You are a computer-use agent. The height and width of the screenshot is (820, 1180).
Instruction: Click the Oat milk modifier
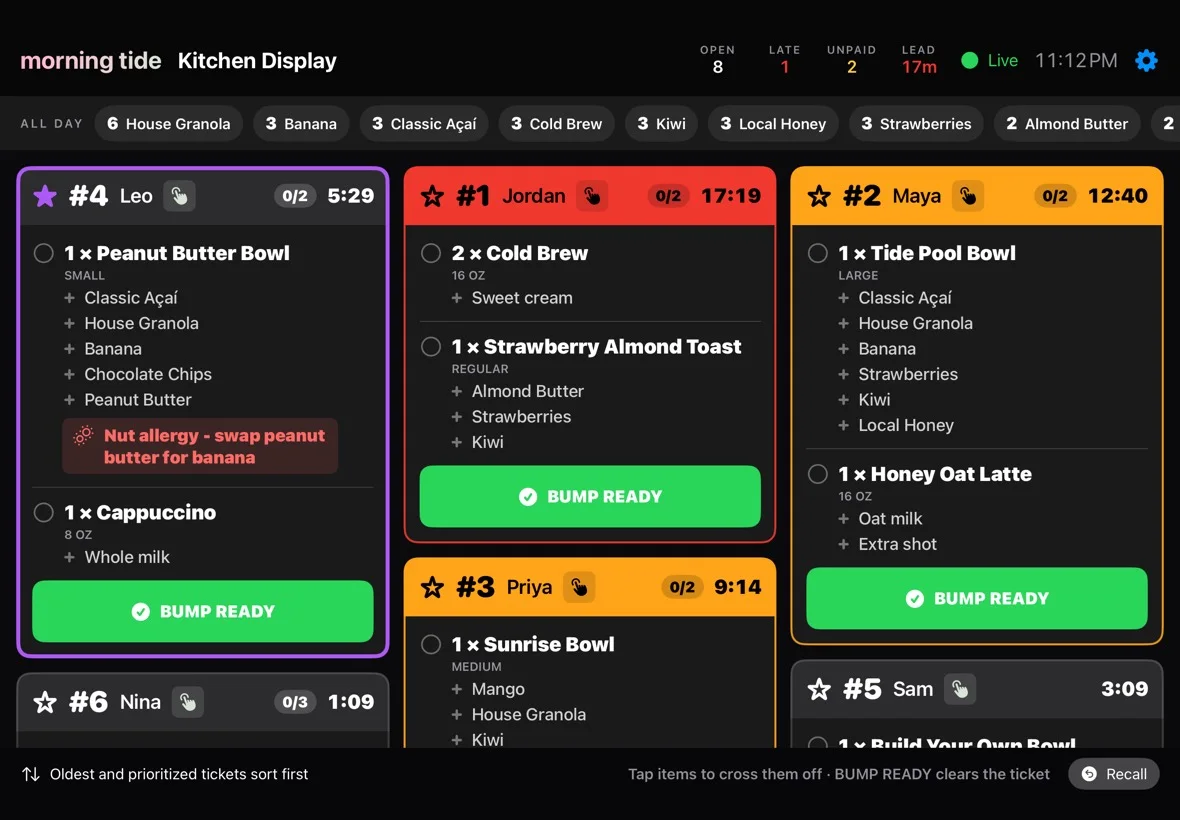pos(890,518)
